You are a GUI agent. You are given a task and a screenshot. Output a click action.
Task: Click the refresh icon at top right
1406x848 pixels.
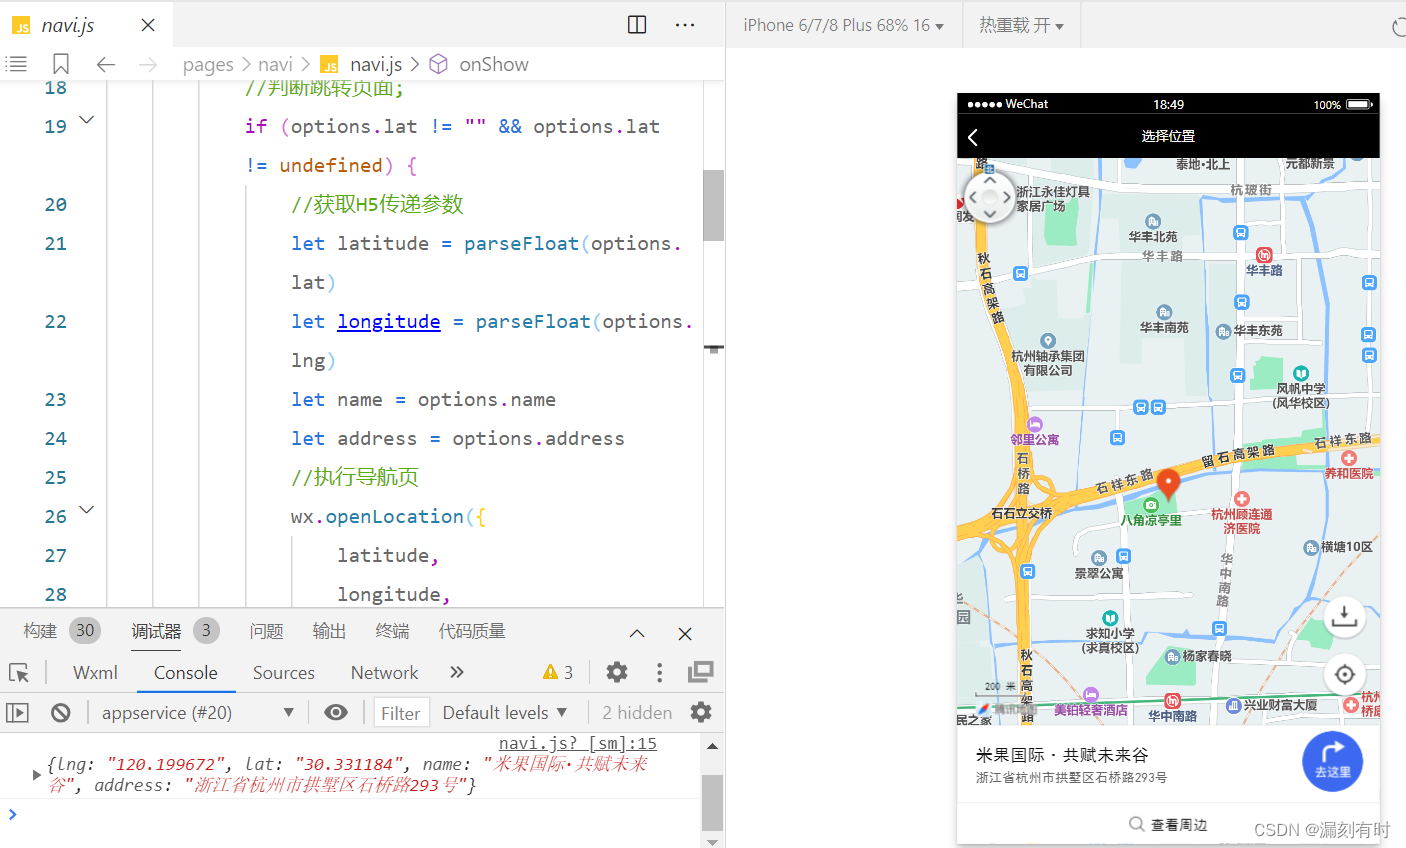[1399, 27]
